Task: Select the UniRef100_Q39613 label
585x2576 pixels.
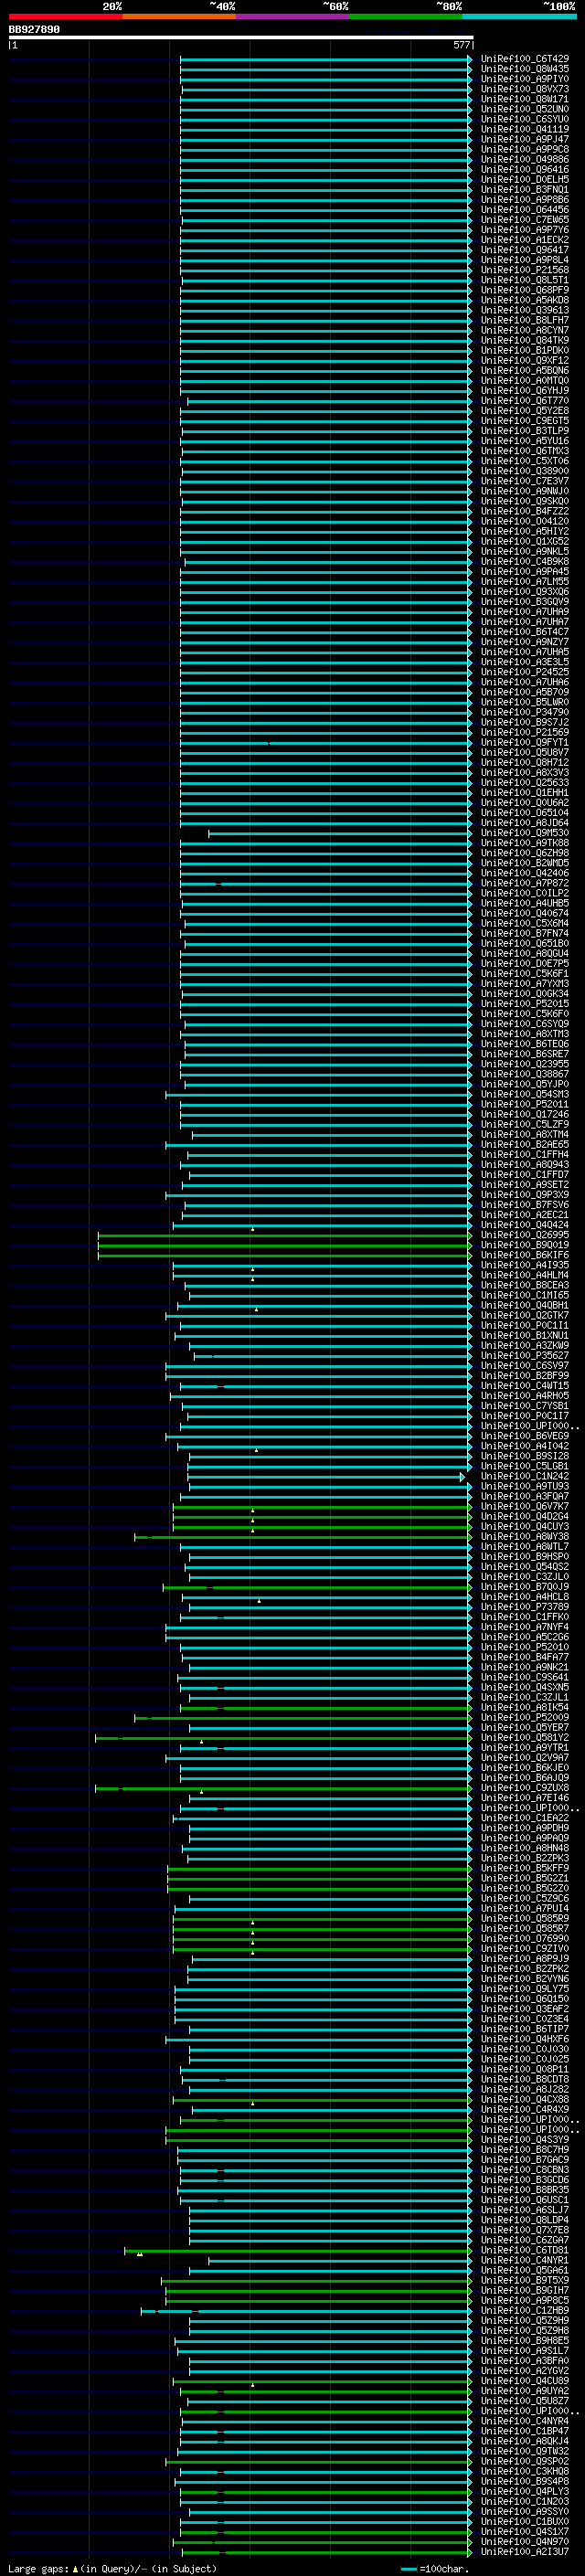Action: (x=525, y=310)
